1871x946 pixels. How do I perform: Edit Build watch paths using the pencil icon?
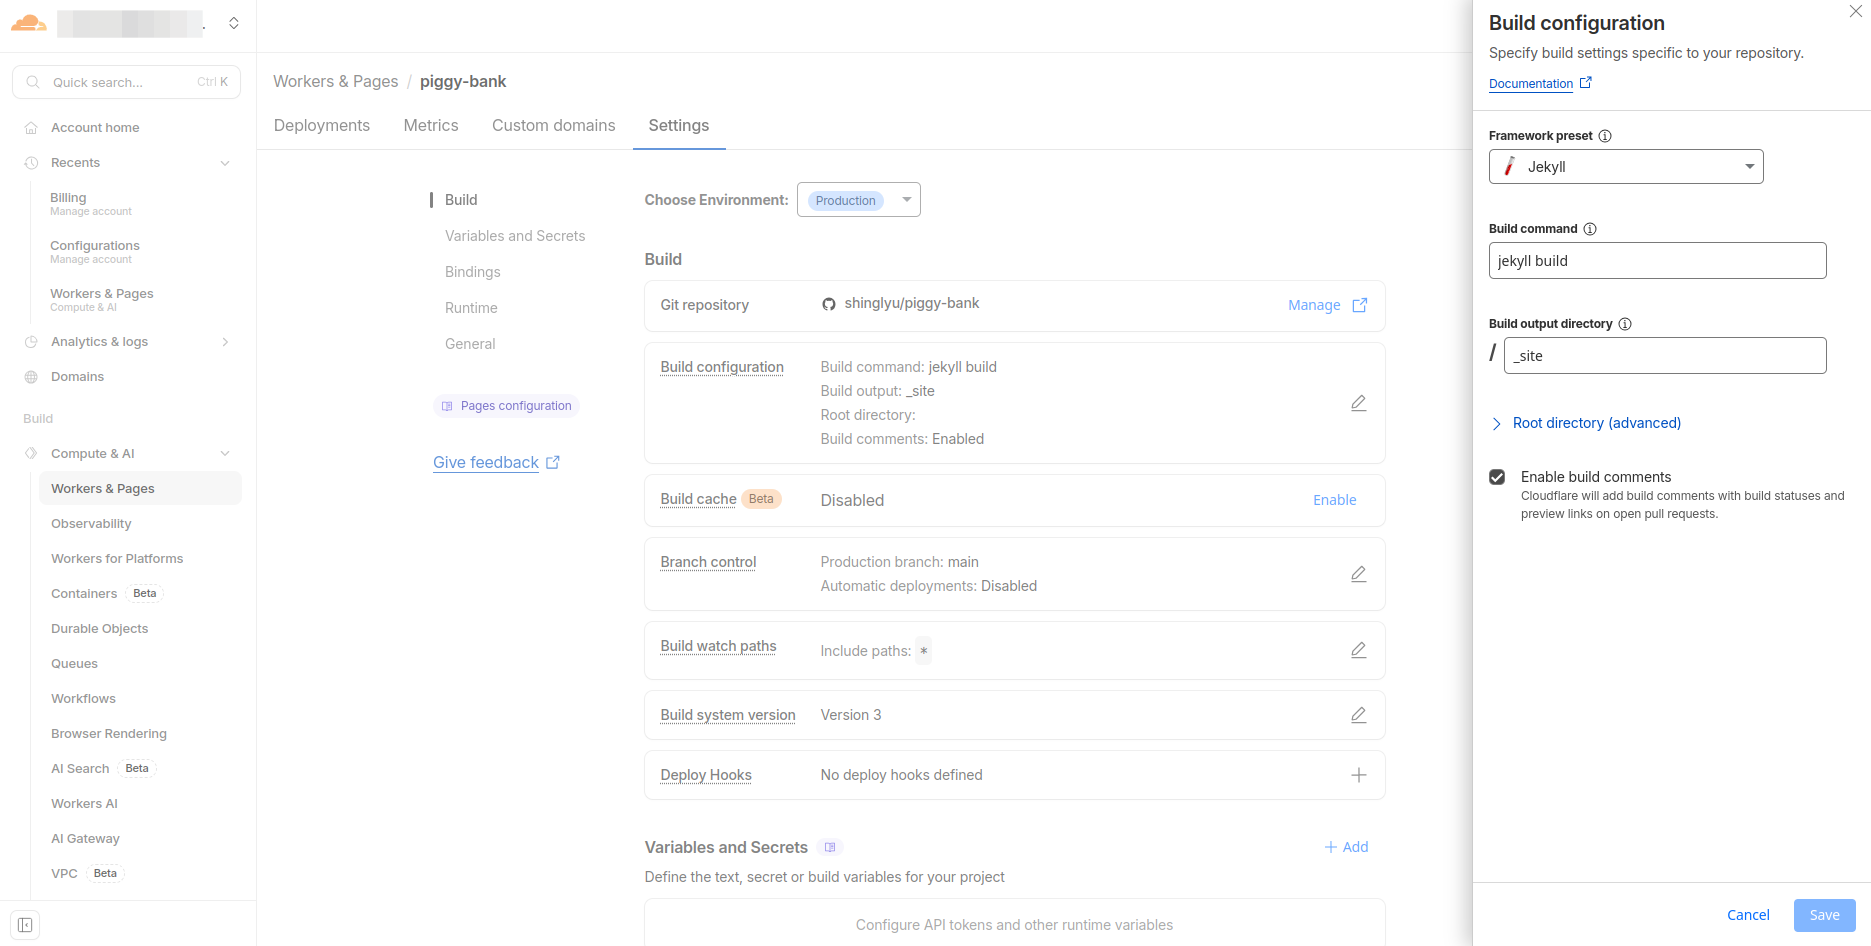pos(1358,650)
